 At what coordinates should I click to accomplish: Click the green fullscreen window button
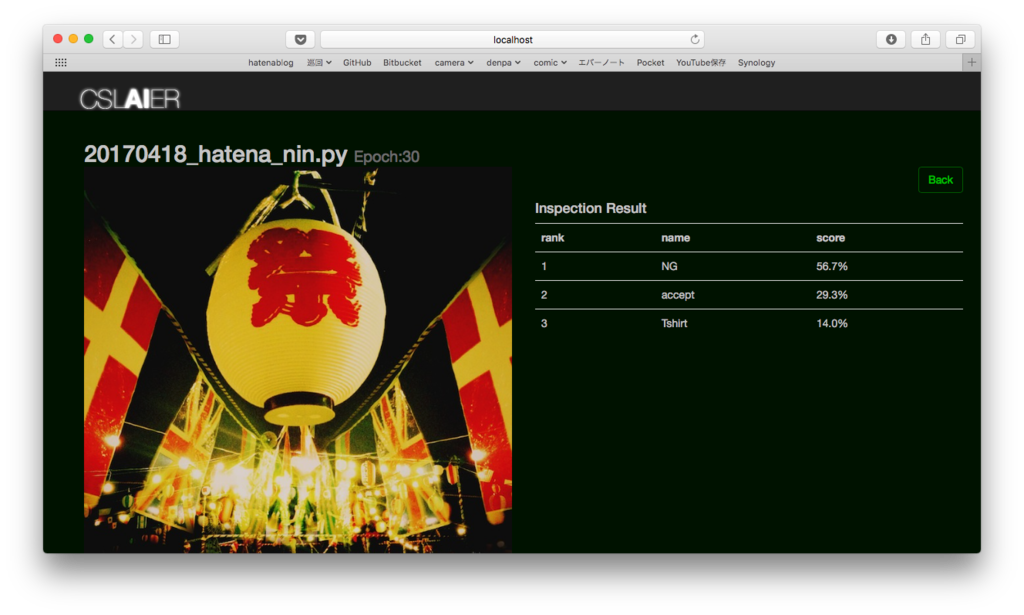click(x=89, y=39)
